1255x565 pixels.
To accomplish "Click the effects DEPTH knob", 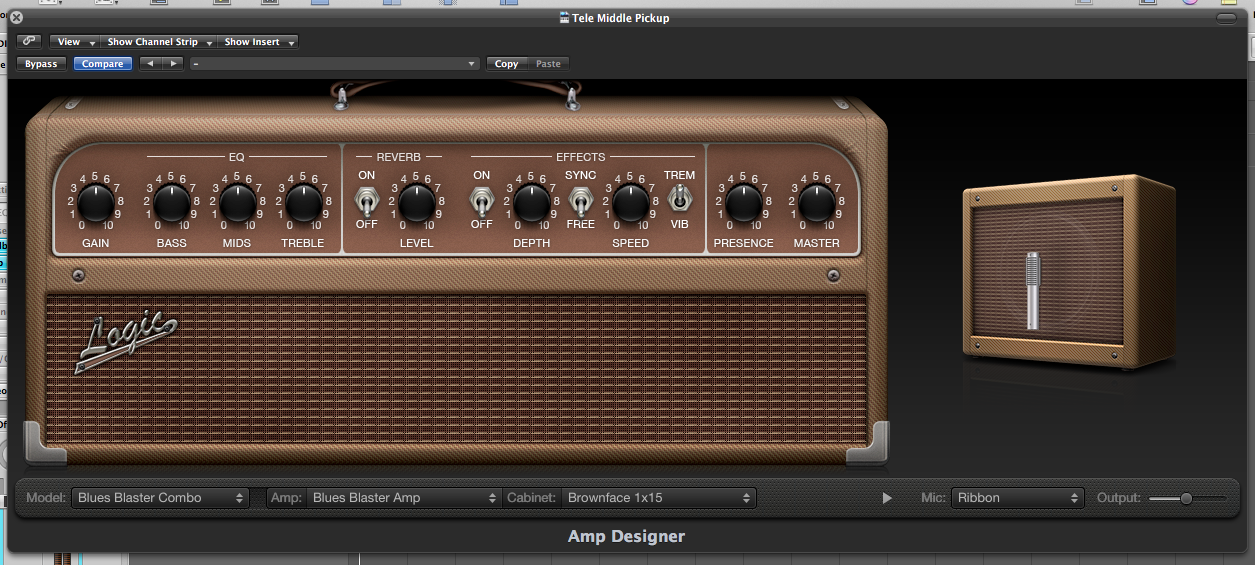I will [x=531, y=205].
